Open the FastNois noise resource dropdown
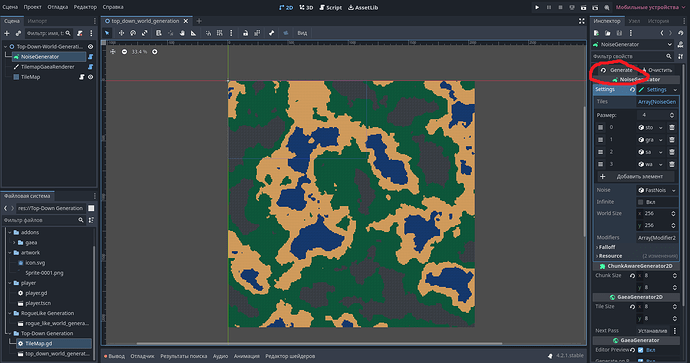Image resolution: width=690 pixels, height=363 pixels. [x=657, y=190]
